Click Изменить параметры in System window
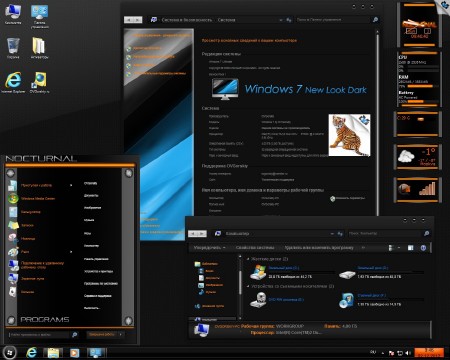The height and width of the screenshot is (360, 450). coord(347,198)
